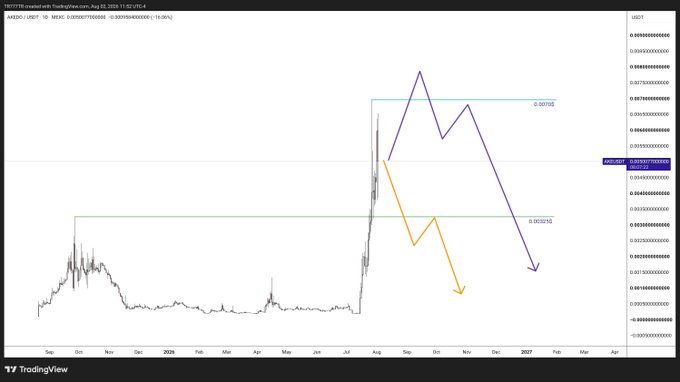Click the blue current-price tag on the axis

tap(649, 164)
